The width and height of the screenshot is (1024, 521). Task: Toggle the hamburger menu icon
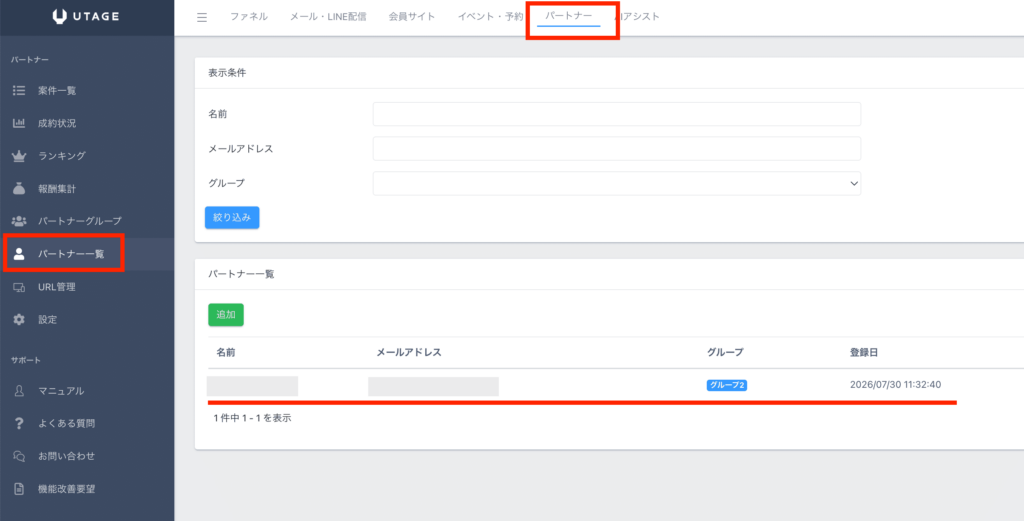click(202, 18)
